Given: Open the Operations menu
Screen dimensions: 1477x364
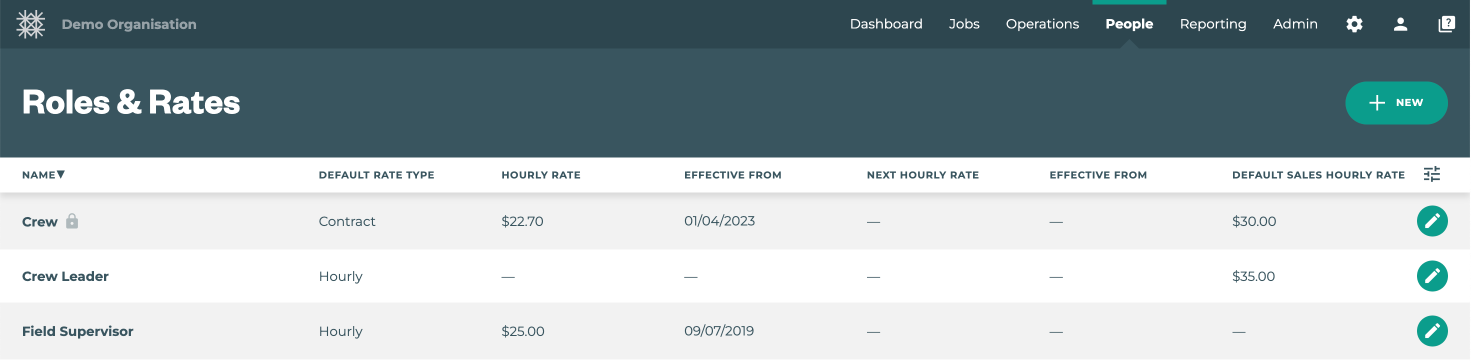Looking at the screenshot, I should [x=1042, y=24].
